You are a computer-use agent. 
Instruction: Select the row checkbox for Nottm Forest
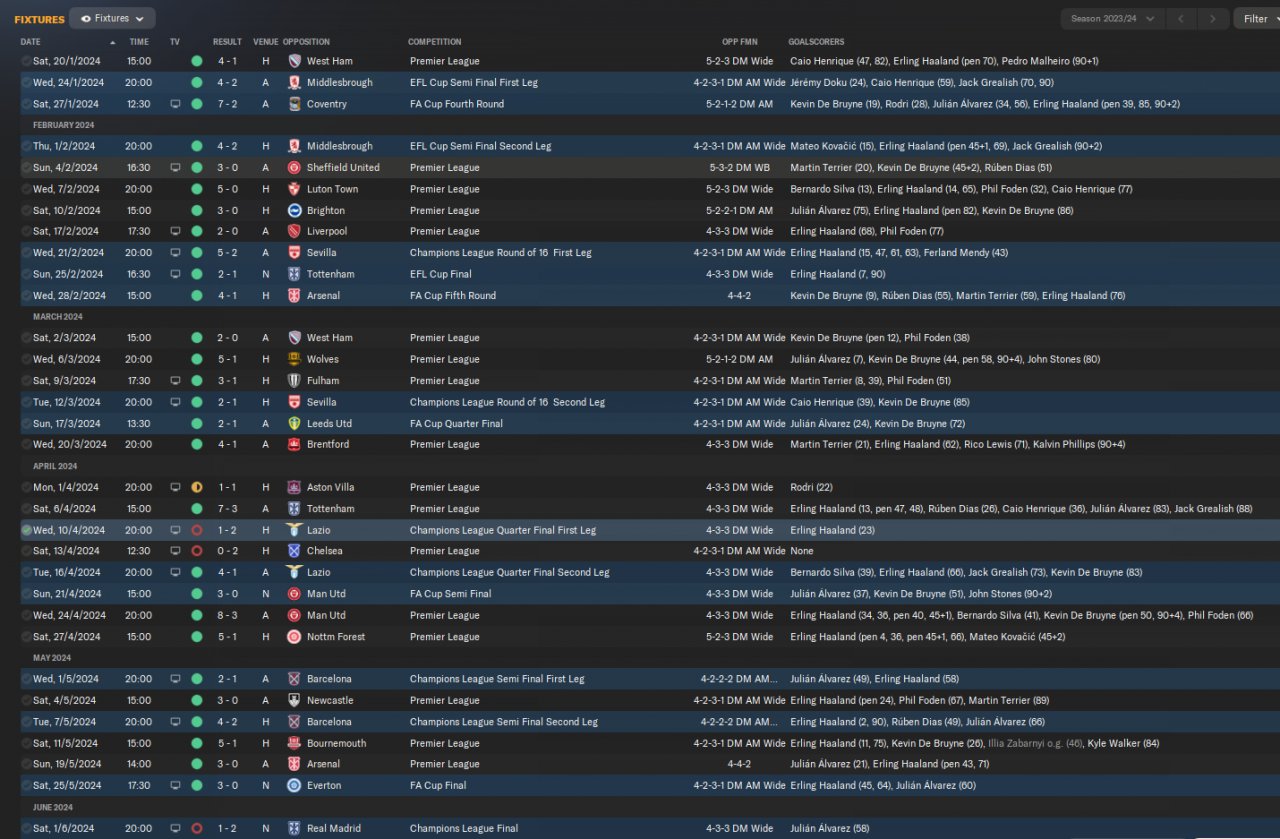[26, 637]
